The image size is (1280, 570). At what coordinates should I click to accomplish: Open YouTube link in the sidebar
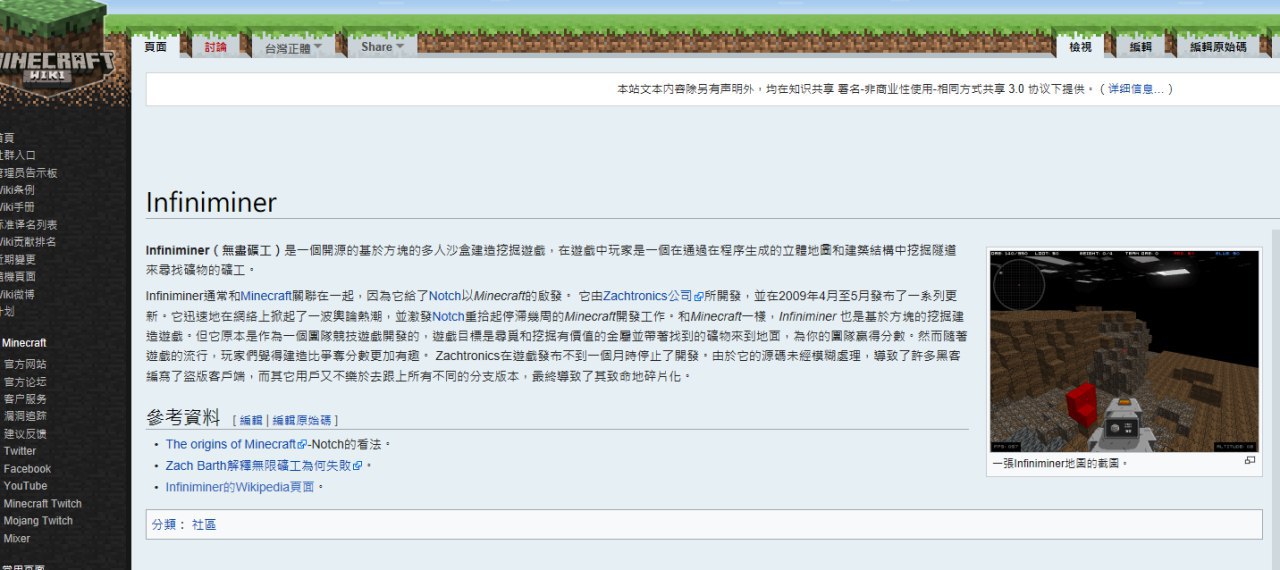[25, 486]
